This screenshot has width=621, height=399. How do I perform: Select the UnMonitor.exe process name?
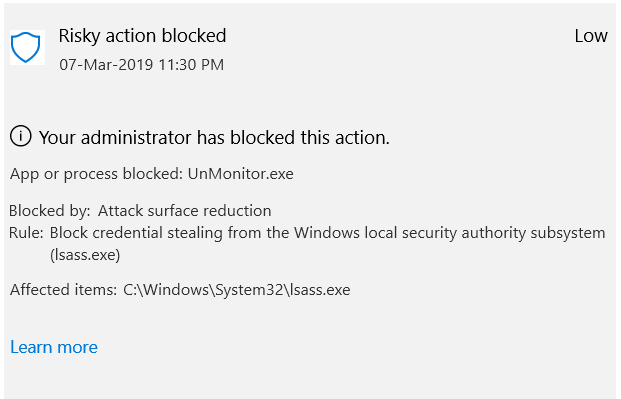(241, 174)
